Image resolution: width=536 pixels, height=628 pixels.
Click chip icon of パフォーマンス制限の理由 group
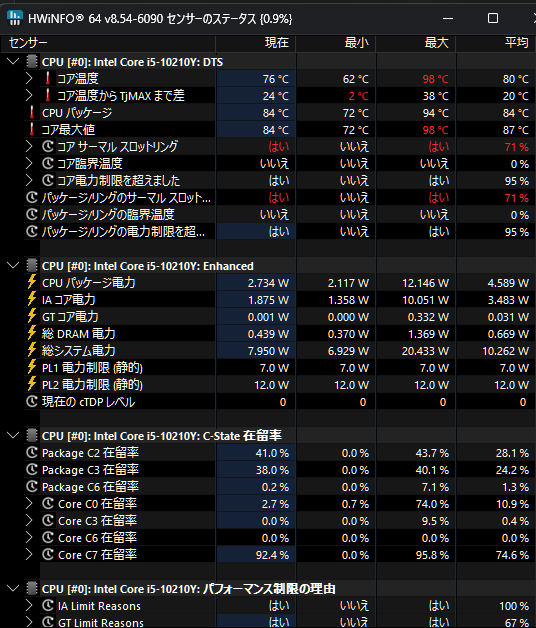(x=32, y=588)
